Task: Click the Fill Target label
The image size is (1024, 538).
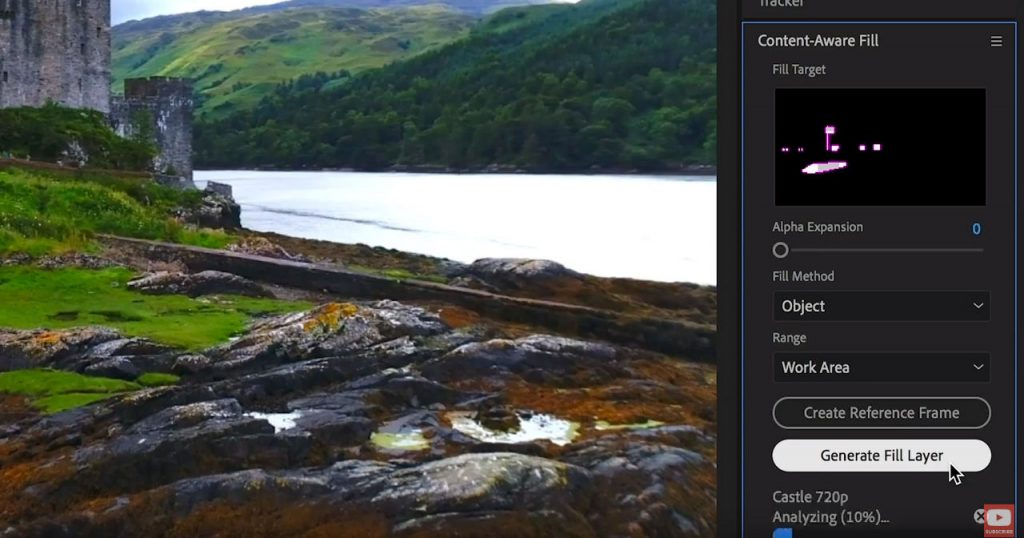Action: coord(799,69)
